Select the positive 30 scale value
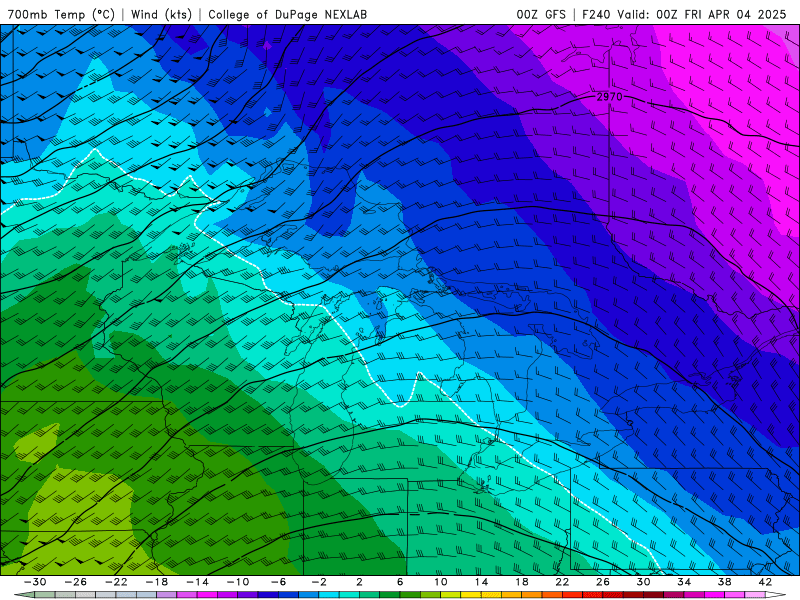Screen dimensions: 800x600 click(643, 582)
